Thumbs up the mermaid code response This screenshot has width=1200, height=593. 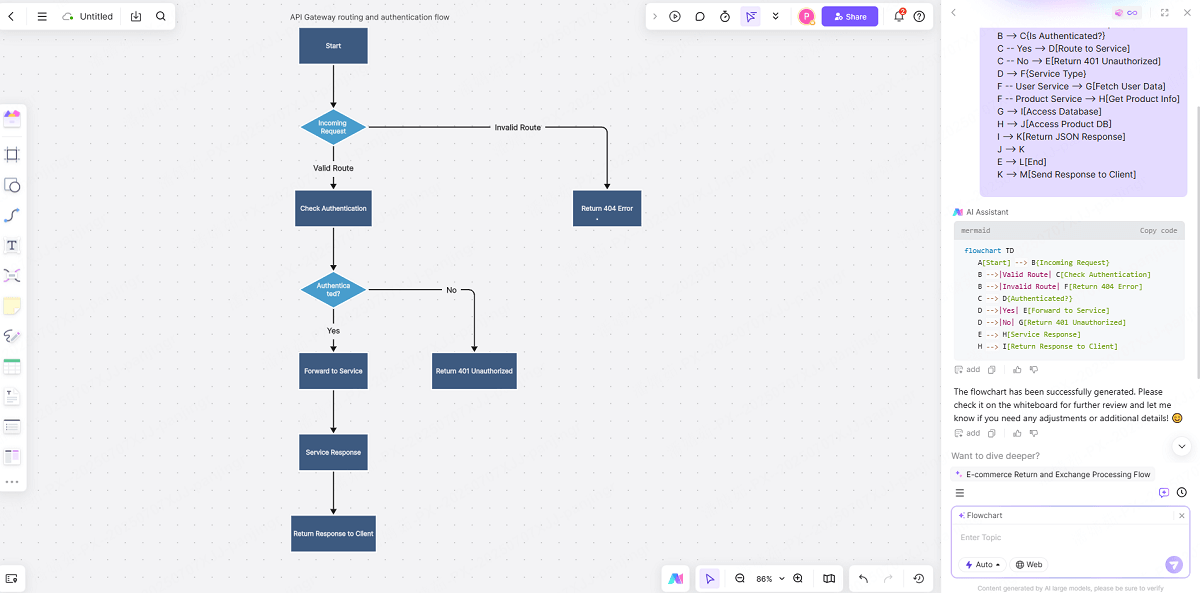coord(1017,370)
